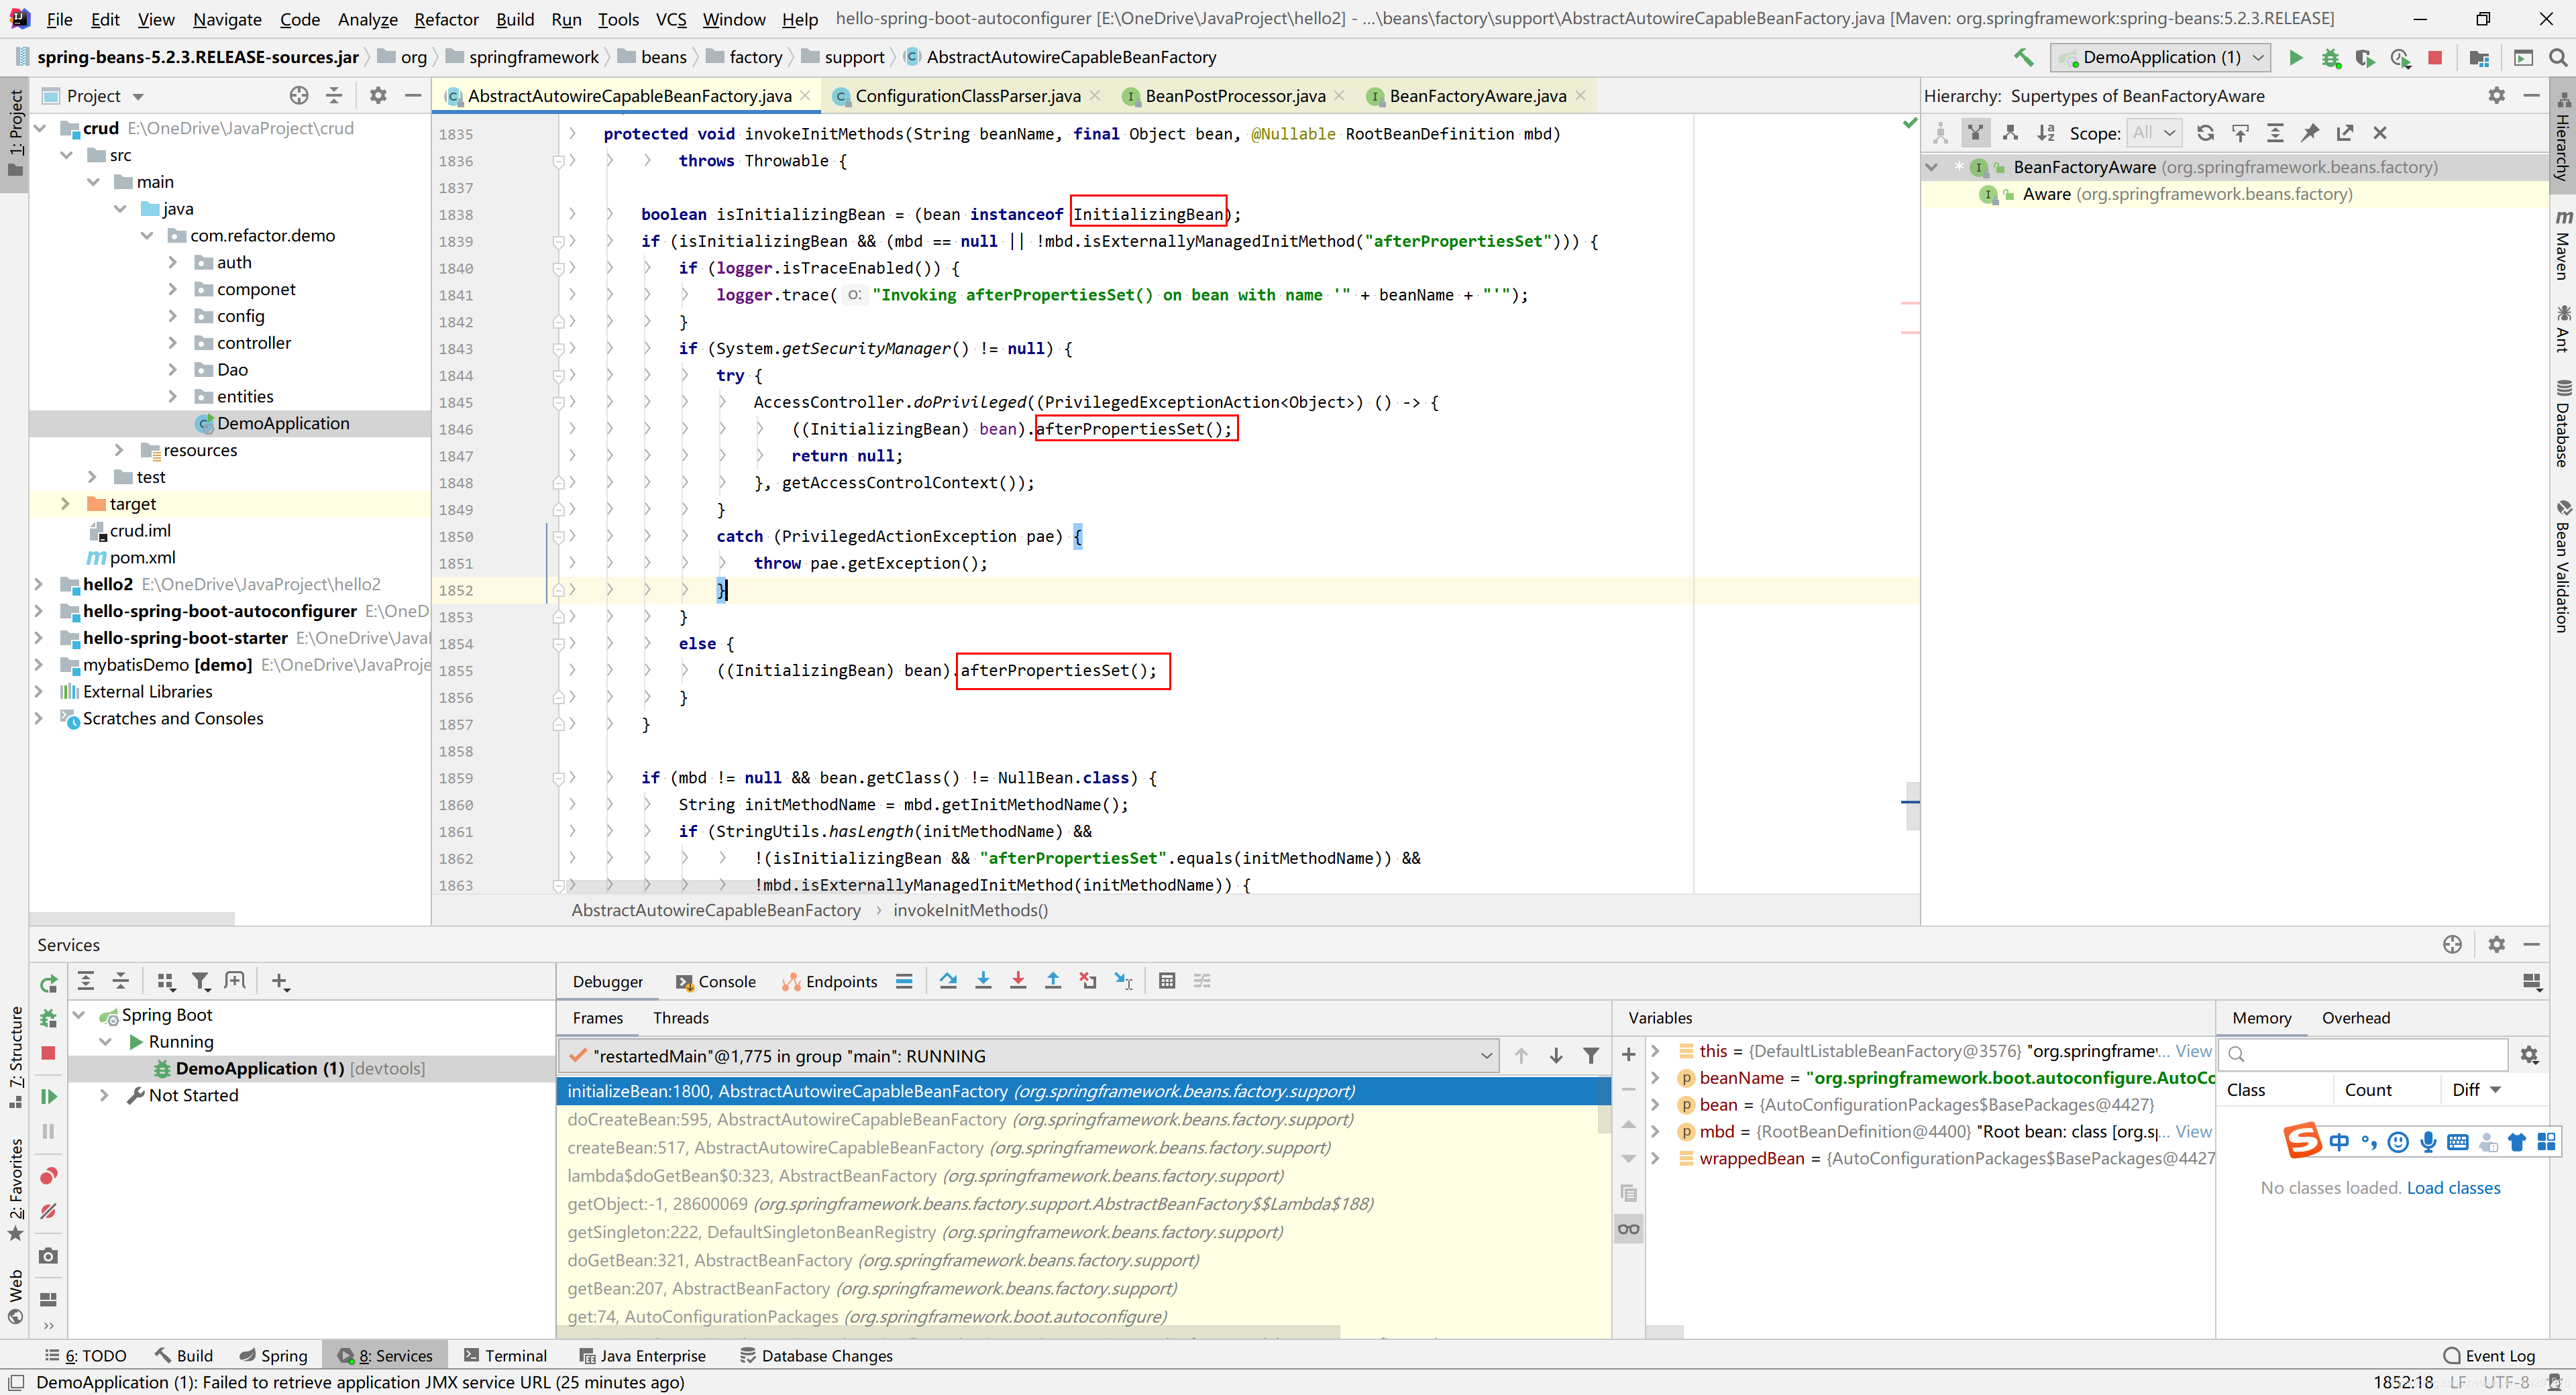Click Step Into in the debugger toolbar
This screenshot has width=2576, height=1395.
983,981
